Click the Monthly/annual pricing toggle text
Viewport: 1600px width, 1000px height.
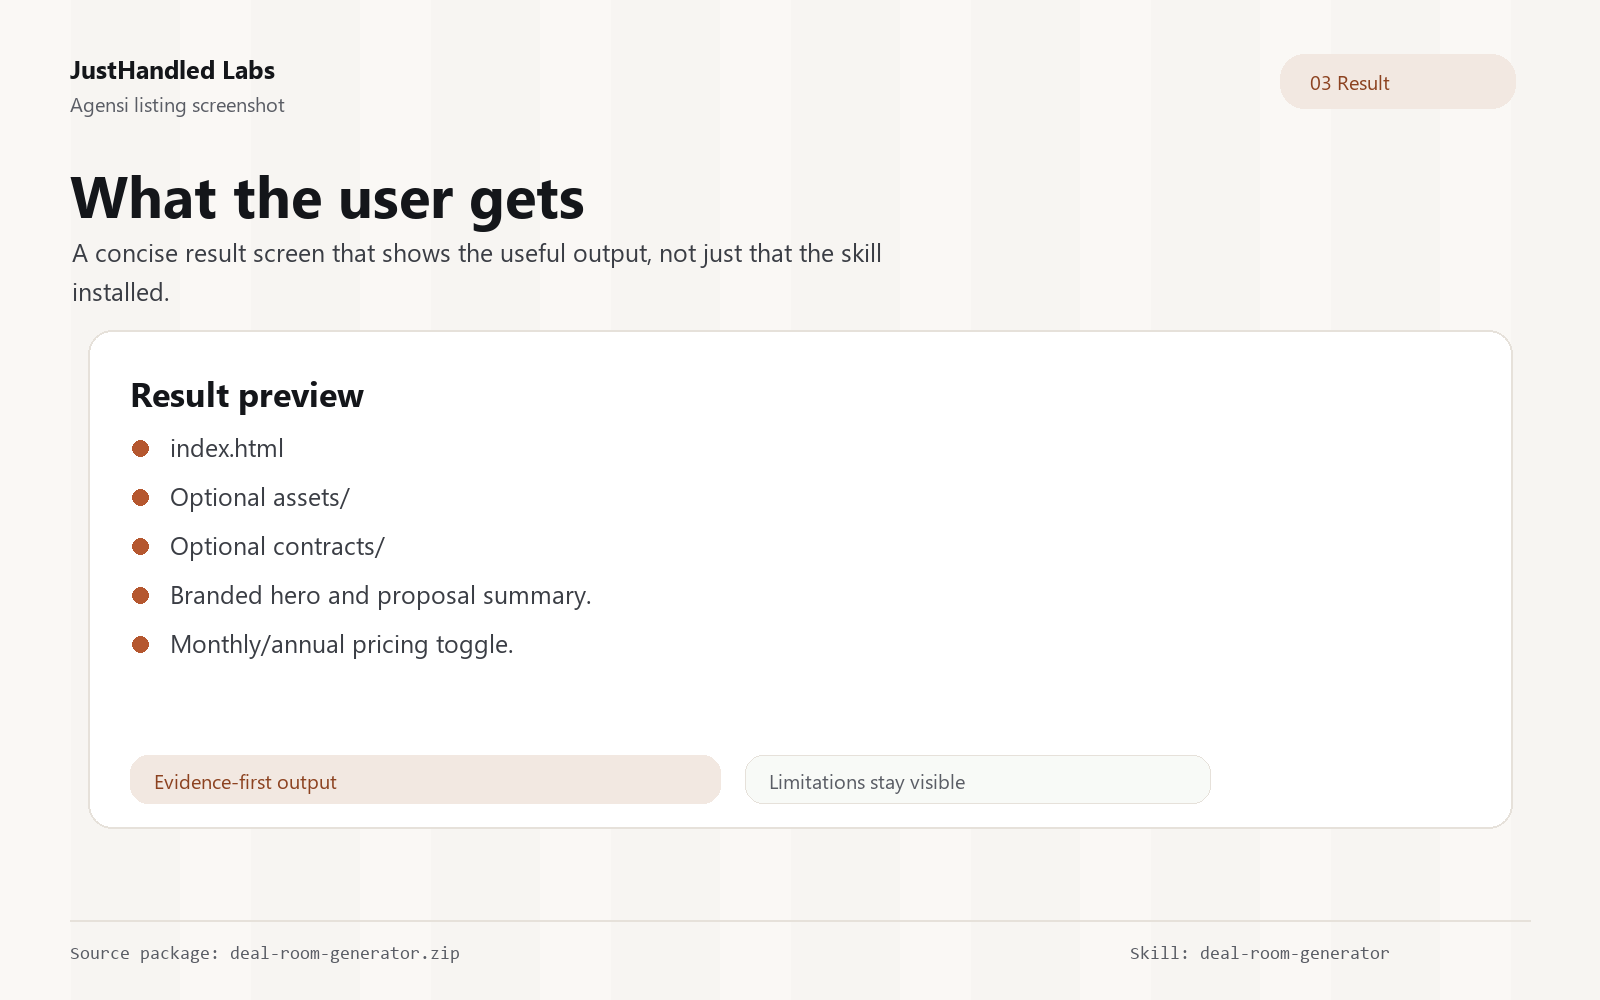pos(342,645)
